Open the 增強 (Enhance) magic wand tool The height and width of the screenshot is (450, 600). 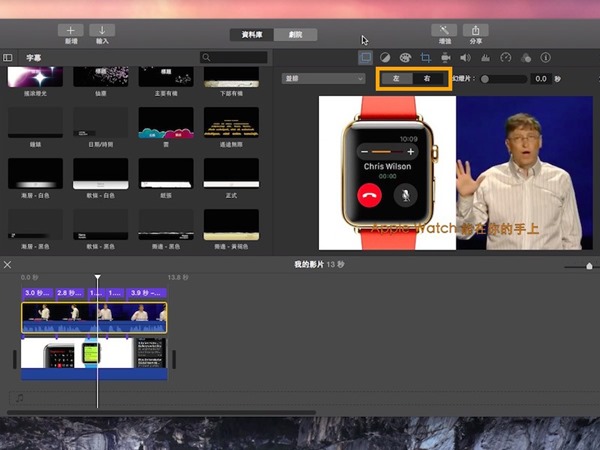tap(443, 31)
